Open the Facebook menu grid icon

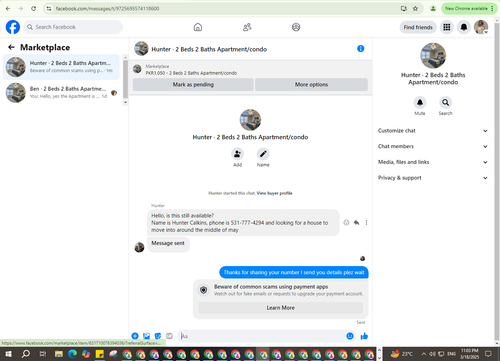[x=447, y=27]
